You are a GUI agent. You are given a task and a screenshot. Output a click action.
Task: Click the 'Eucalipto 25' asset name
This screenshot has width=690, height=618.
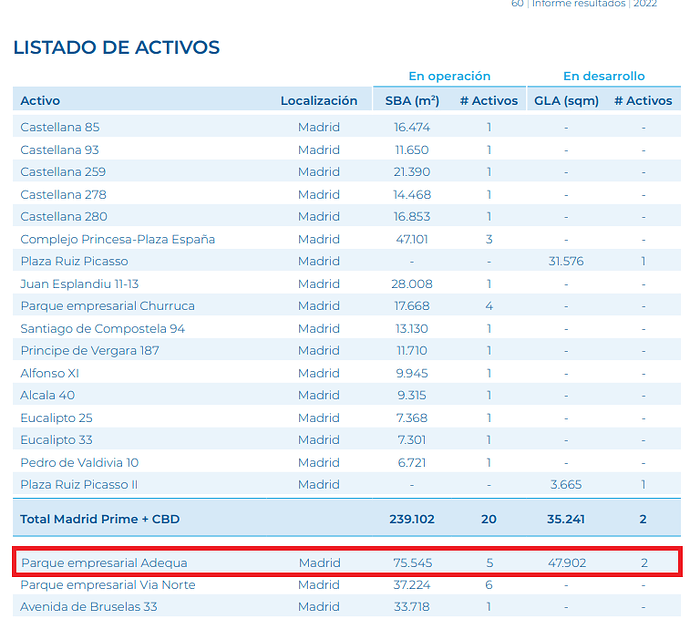point(56,418)
